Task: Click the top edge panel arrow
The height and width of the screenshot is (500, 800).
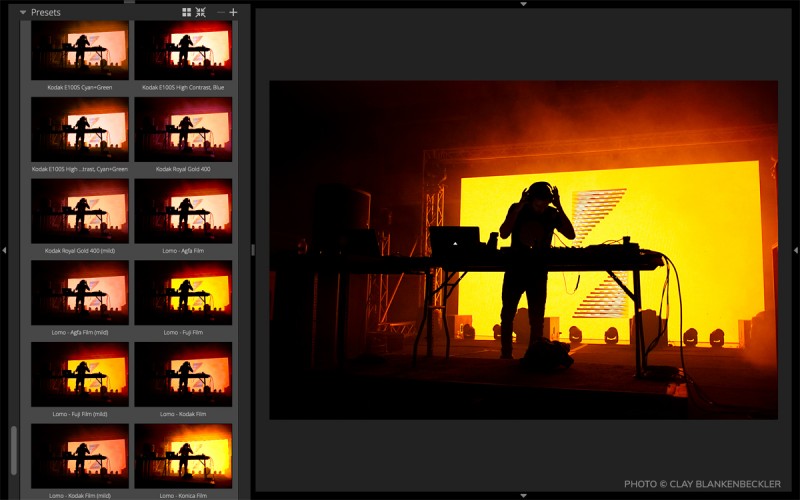Action: (523, 4)
